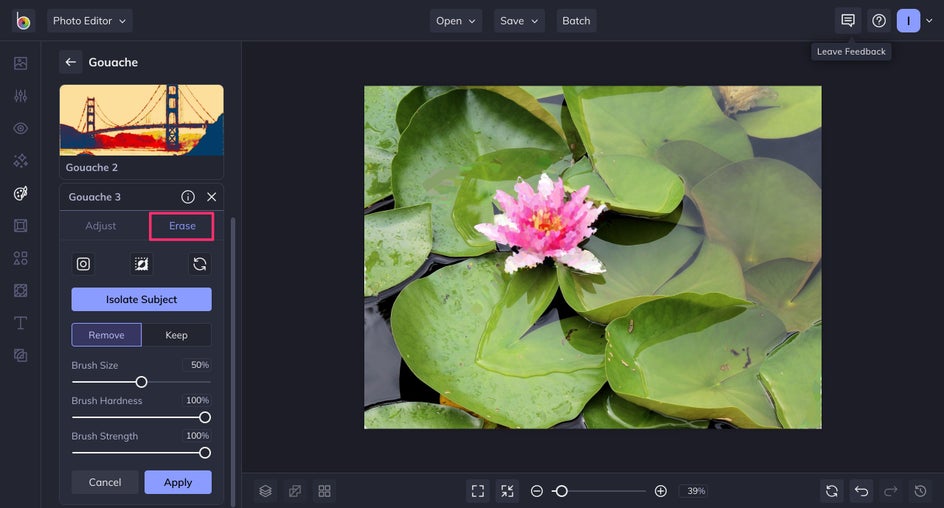Click the Brush Size slider handle
Screen dimensions: 944x508
141,382
